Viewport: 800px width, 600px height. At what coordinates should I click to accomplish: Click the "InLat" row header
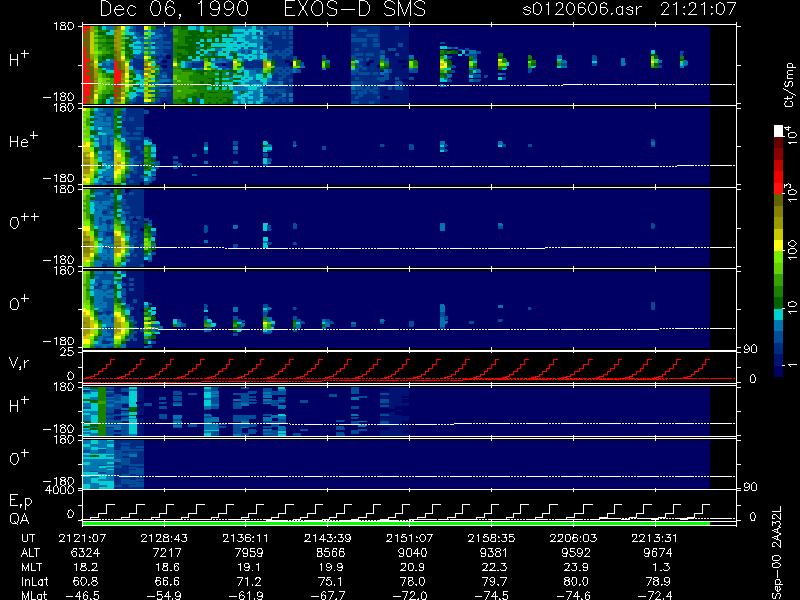[35, 582]
